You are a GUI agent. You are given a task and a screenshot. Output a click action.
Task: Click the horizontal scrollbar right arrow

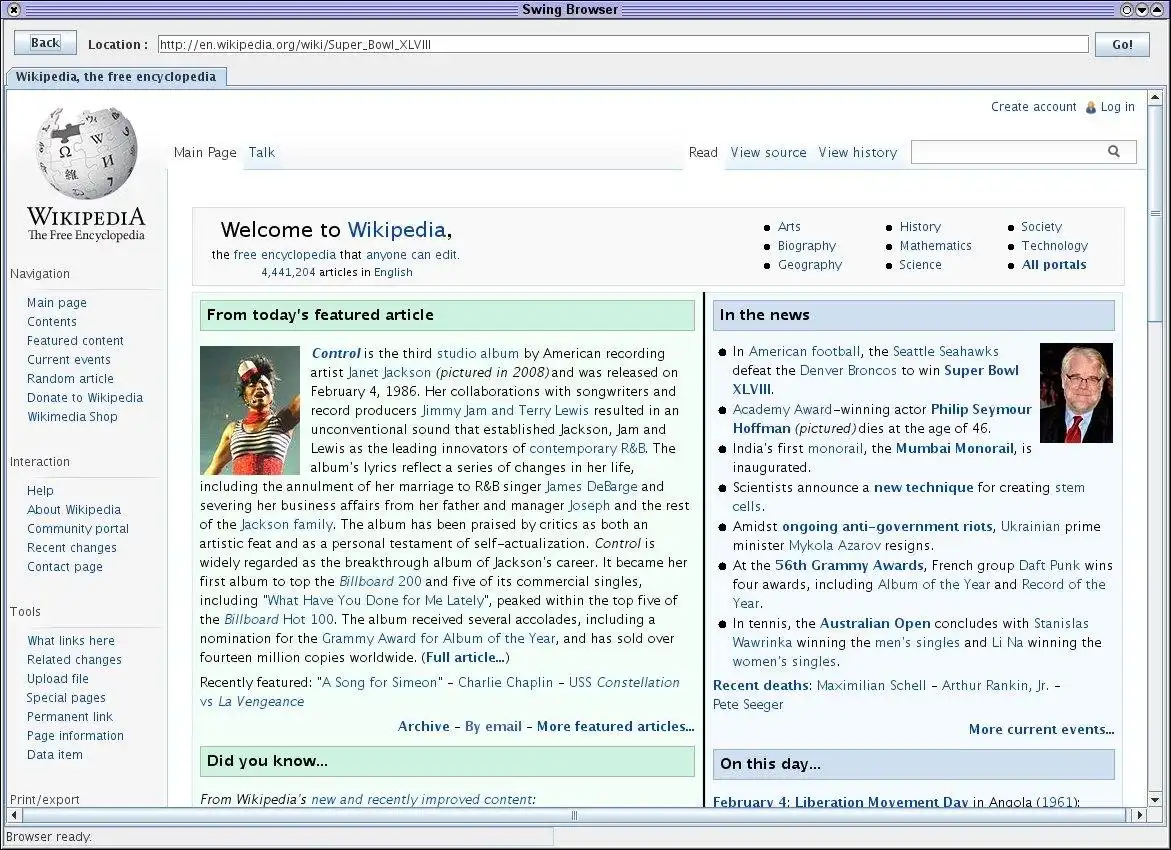[x=1140, y=815]
